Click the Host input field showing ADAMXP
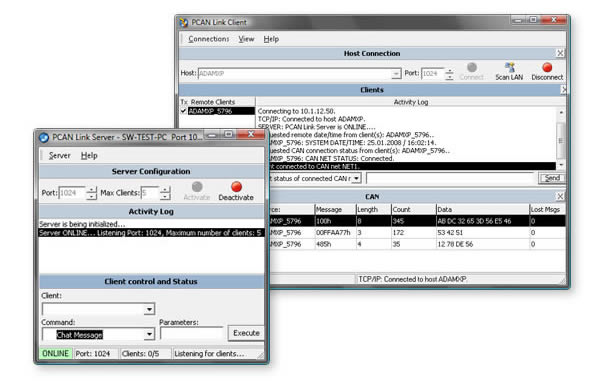This screenshot has height=384, width=600. (295, 73)
